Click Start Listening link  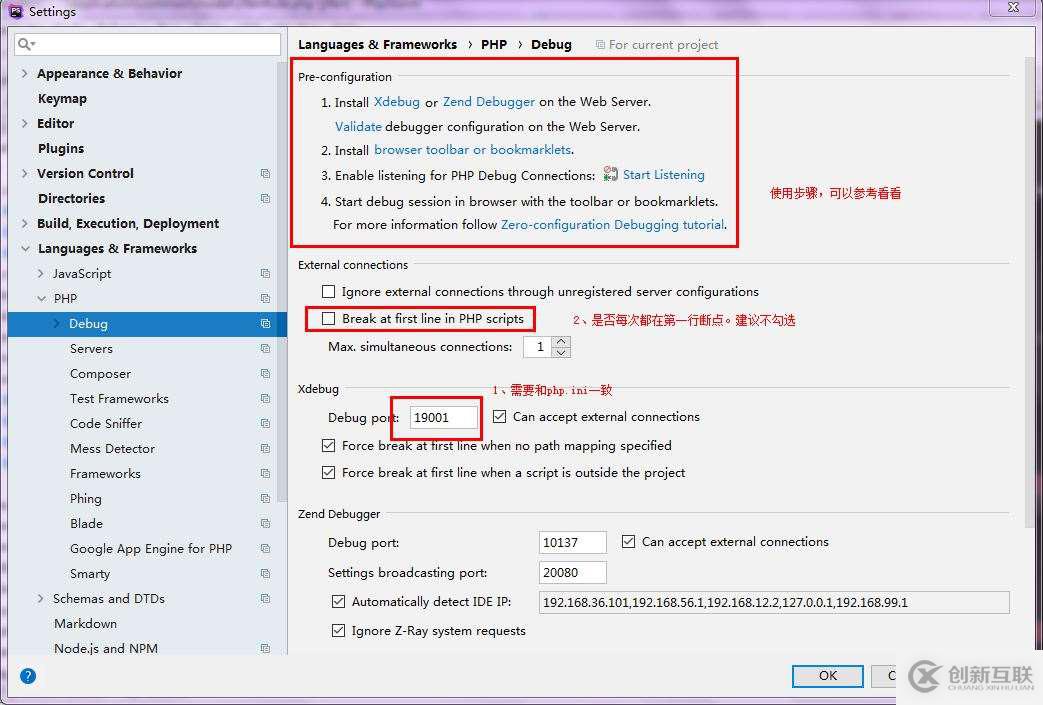(663, 174)
